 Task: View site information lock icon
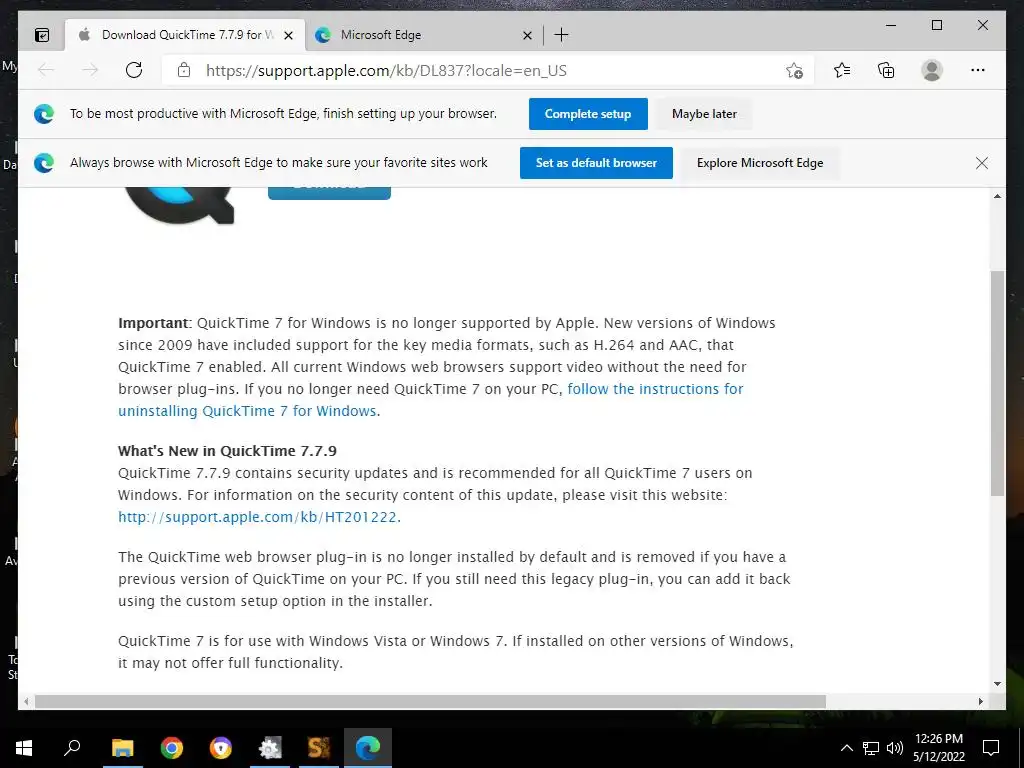tap(184, 70)
